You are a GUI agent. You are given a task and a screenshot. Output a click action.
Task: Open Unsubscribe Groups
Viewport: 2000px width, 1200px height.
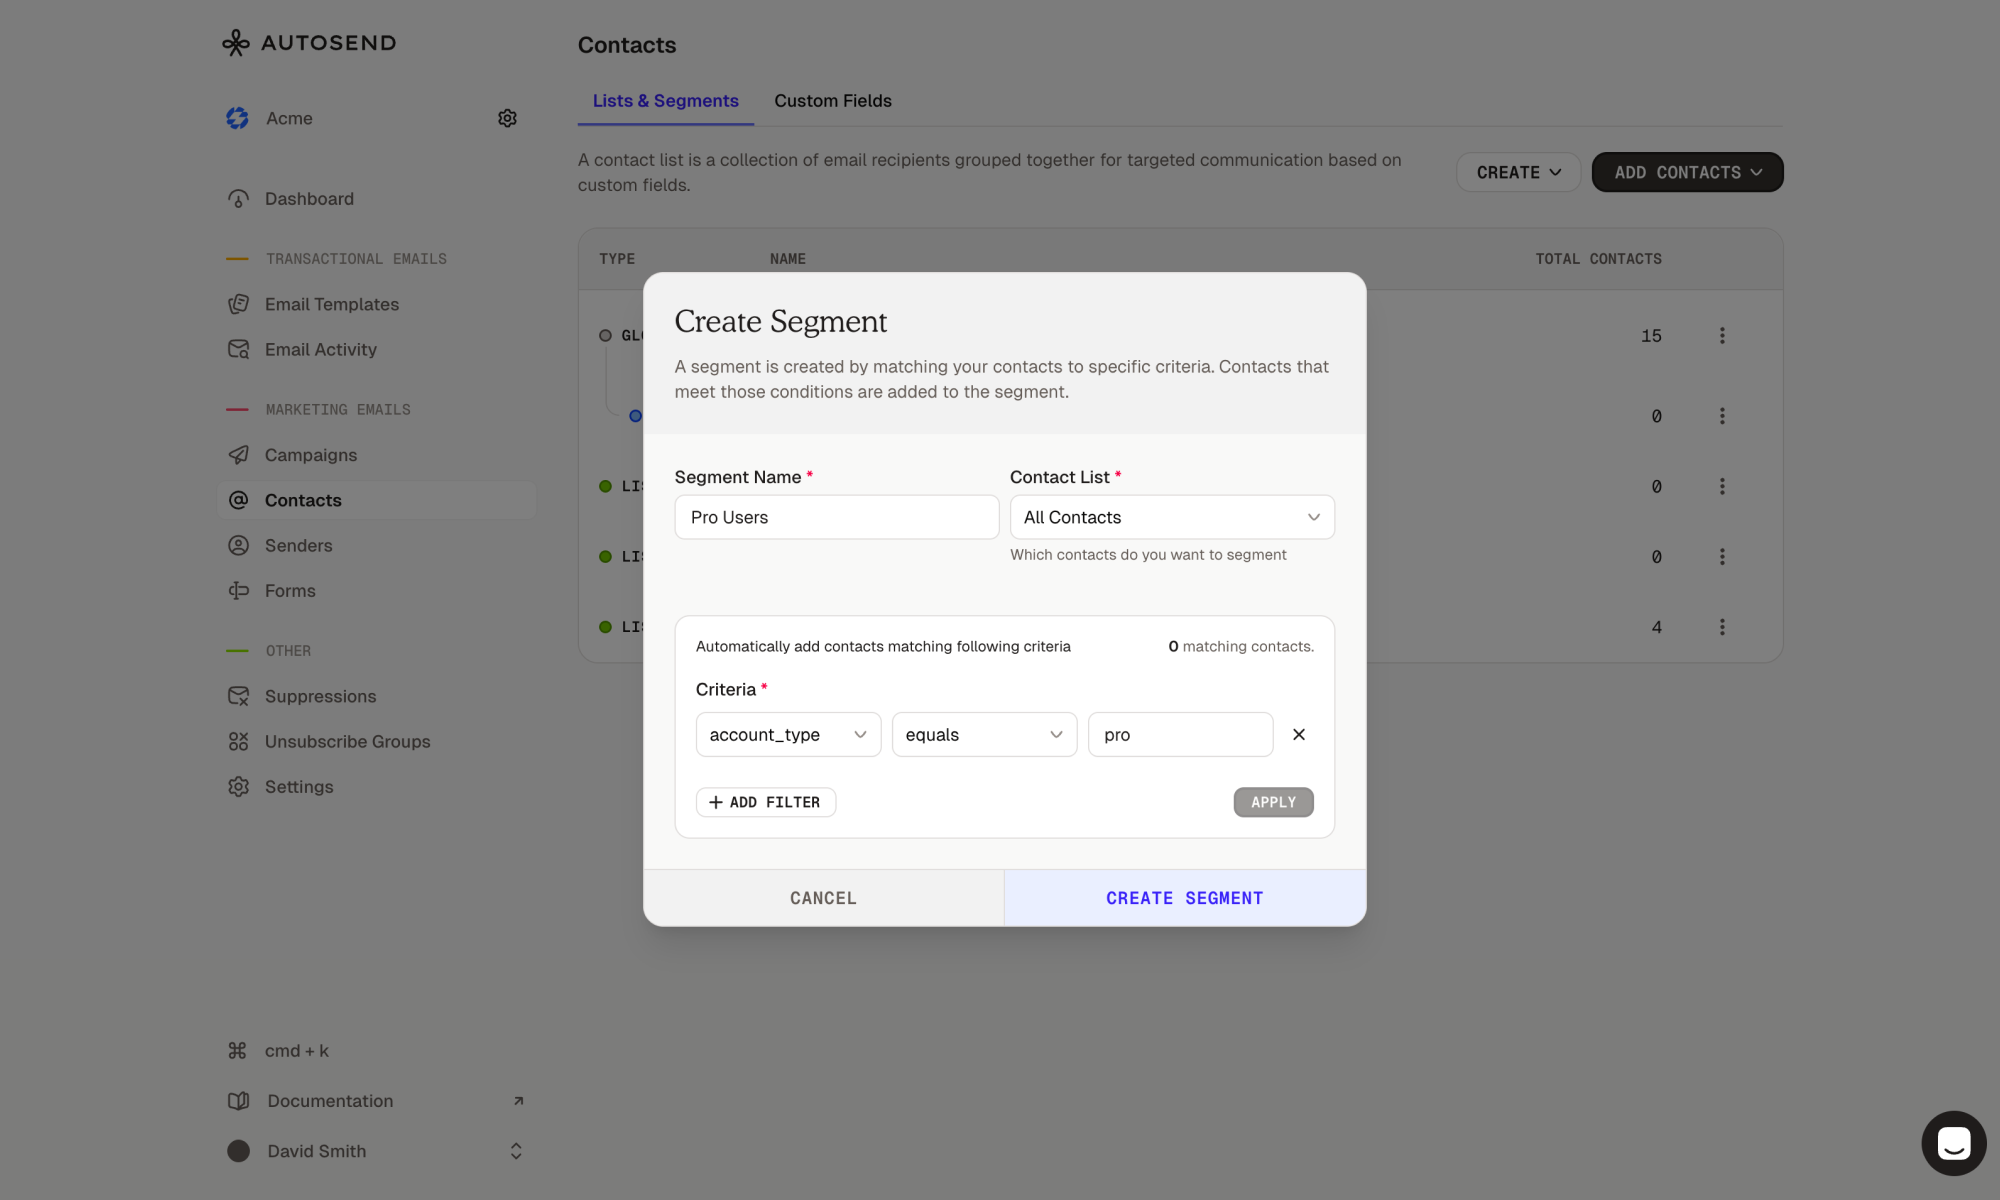346,741
